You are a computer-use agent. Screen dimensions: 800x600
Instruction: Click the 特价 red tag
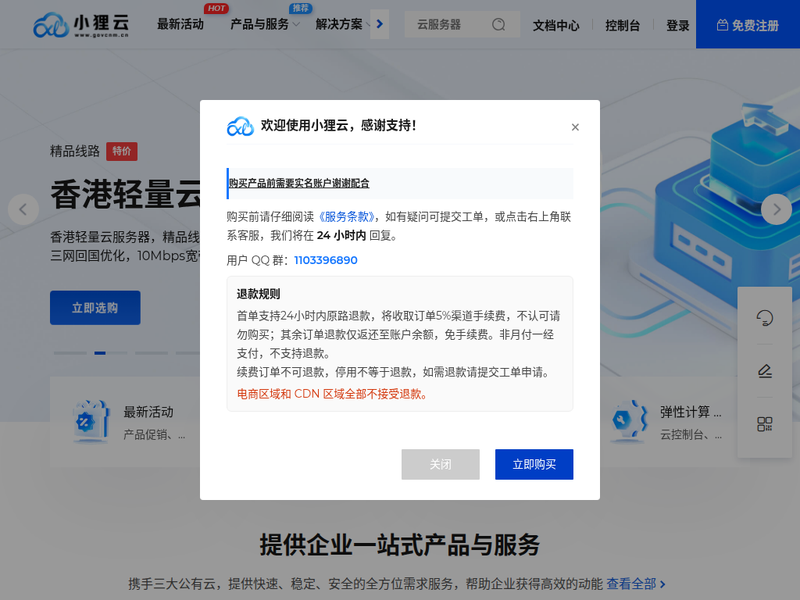pos(121,152)
